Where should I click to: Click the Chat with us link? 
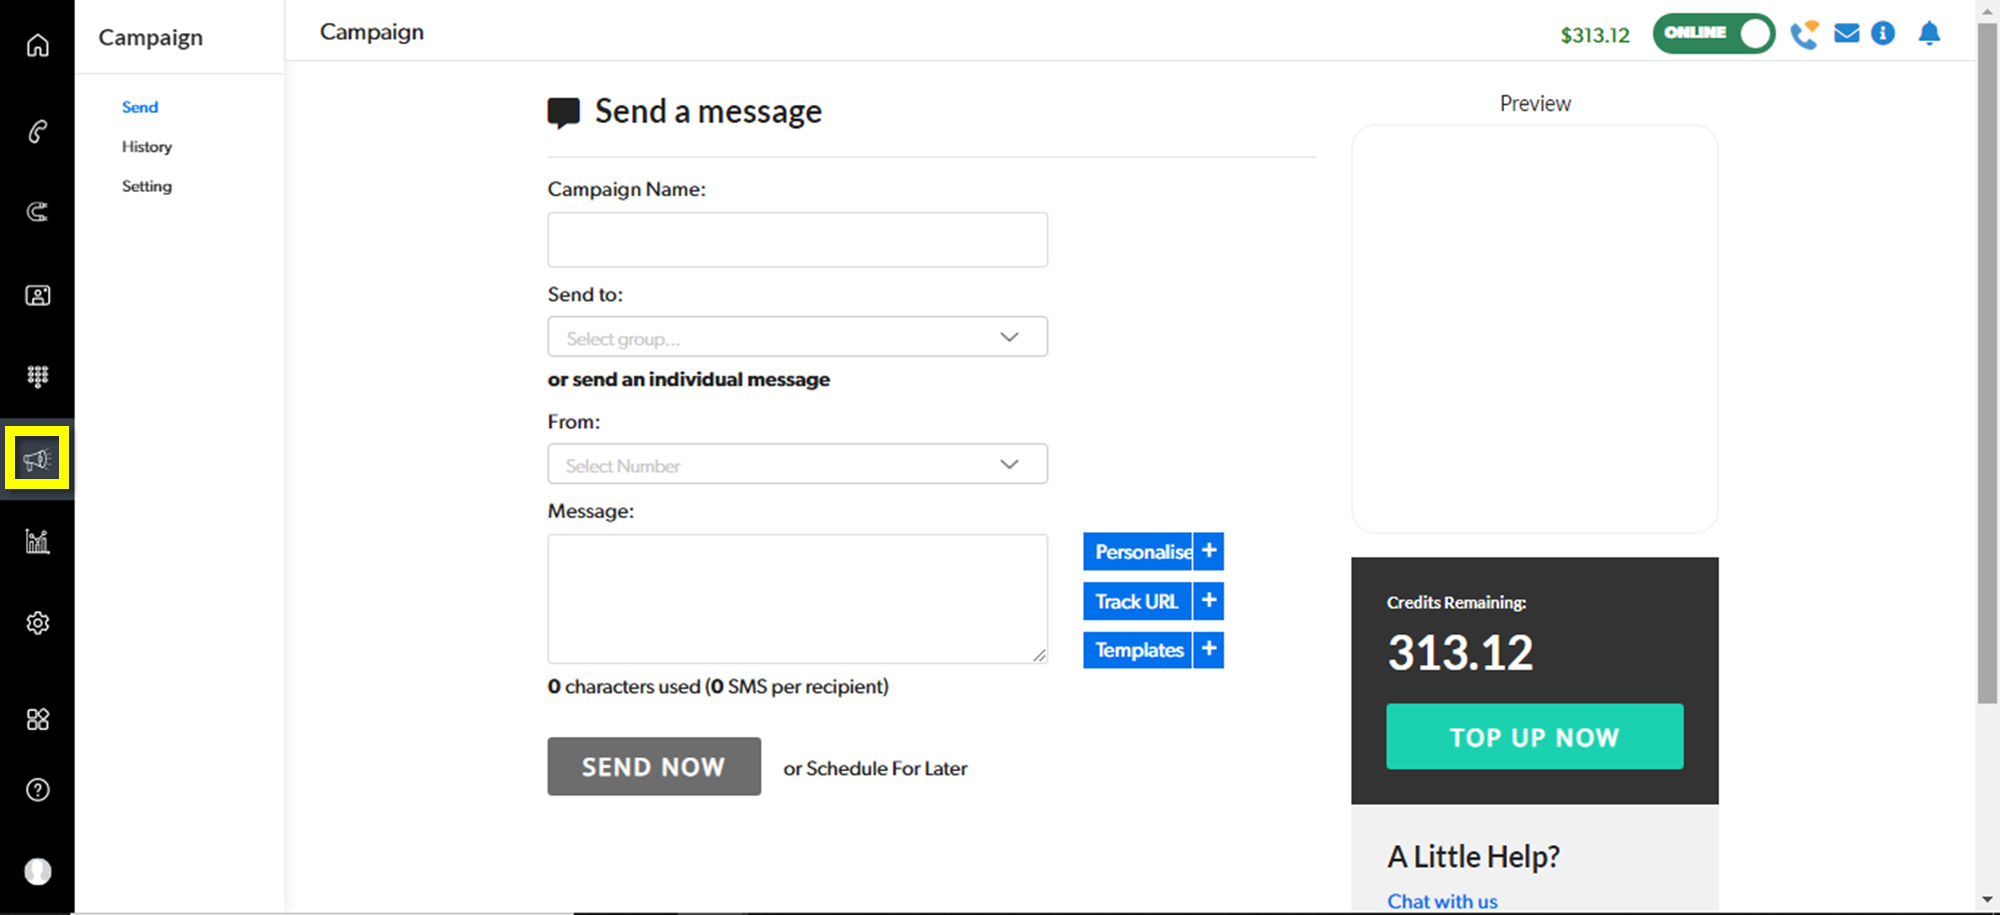click(x=1442, y=901)
